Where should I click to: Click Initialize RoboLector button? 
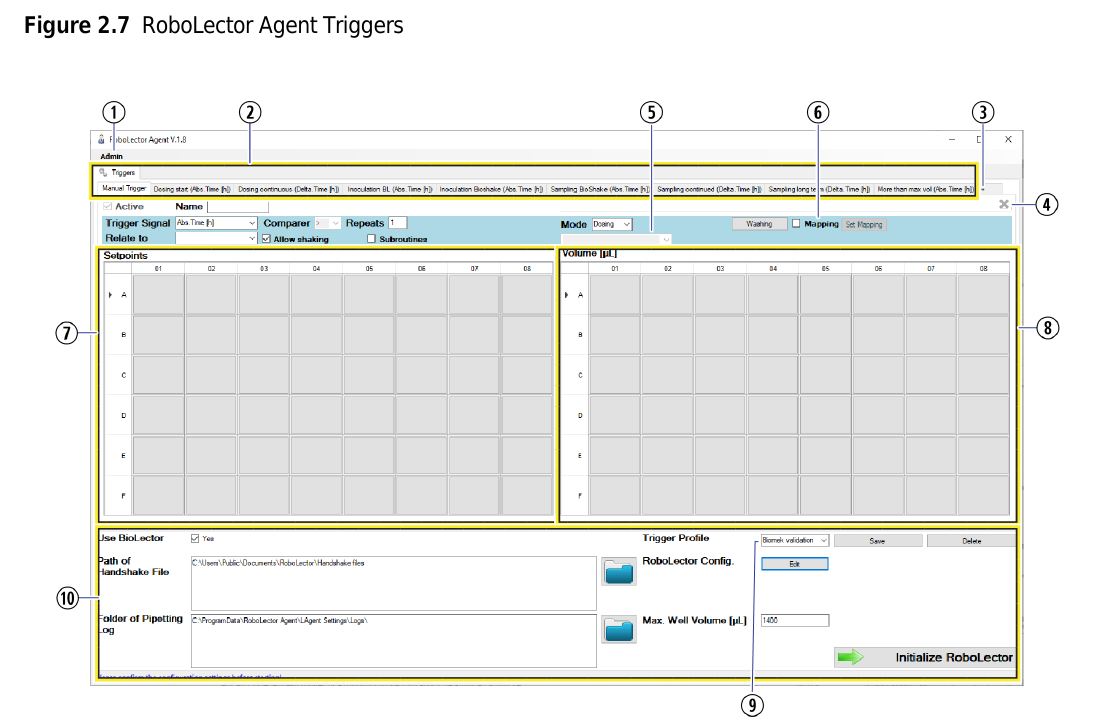[x=925, y=658]
